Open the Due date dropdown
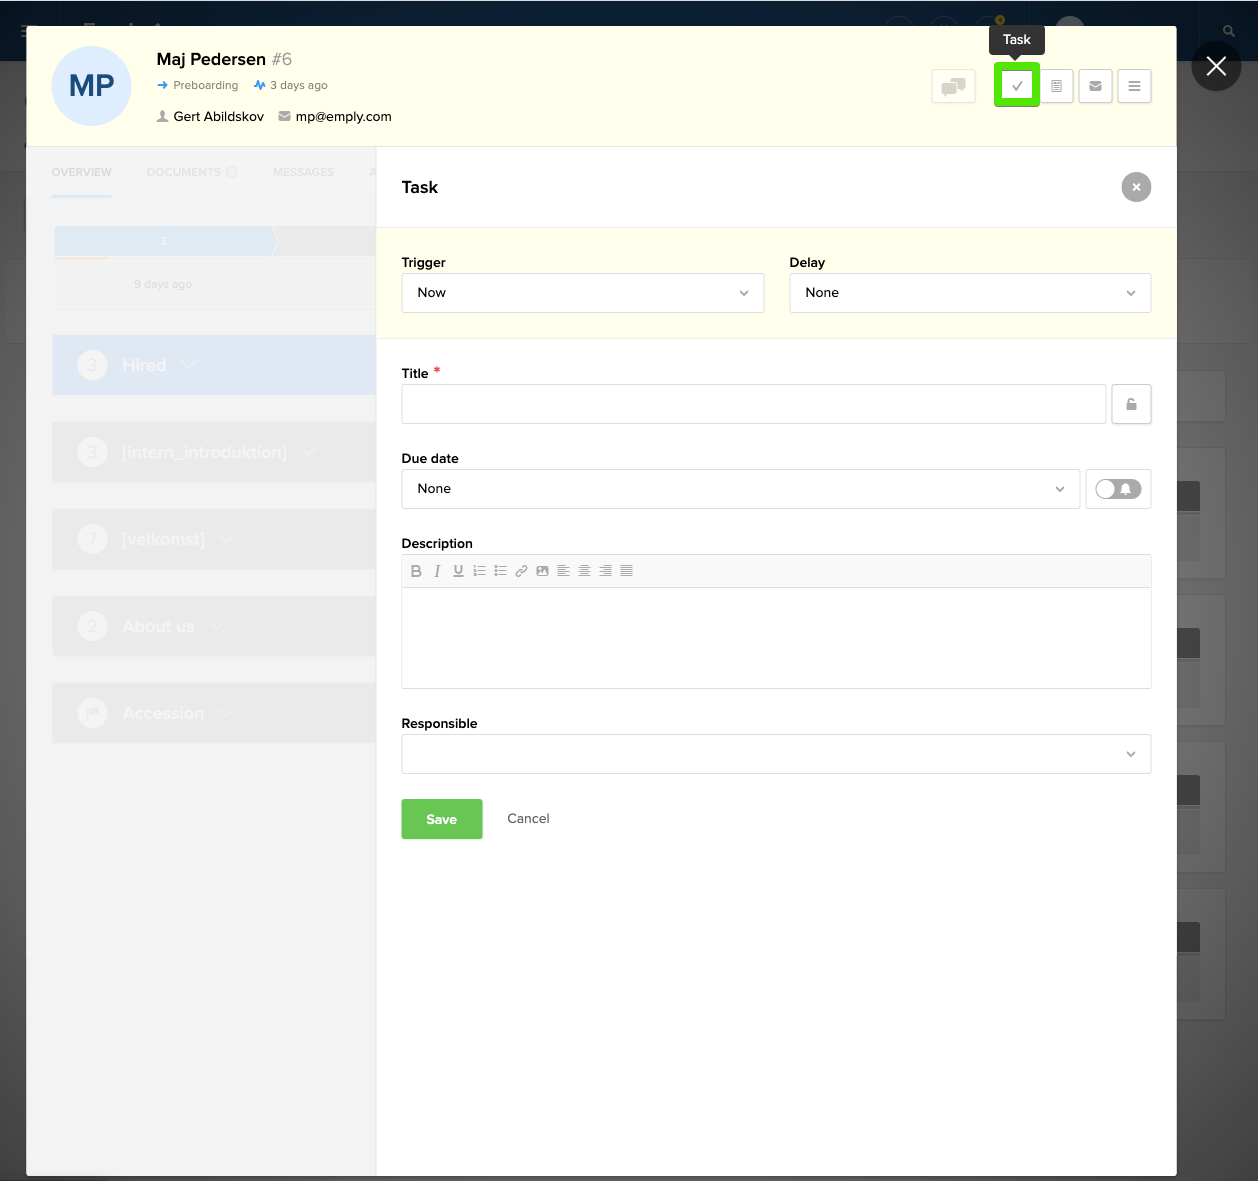1258x1181 pixels. (x=740, y=489)
